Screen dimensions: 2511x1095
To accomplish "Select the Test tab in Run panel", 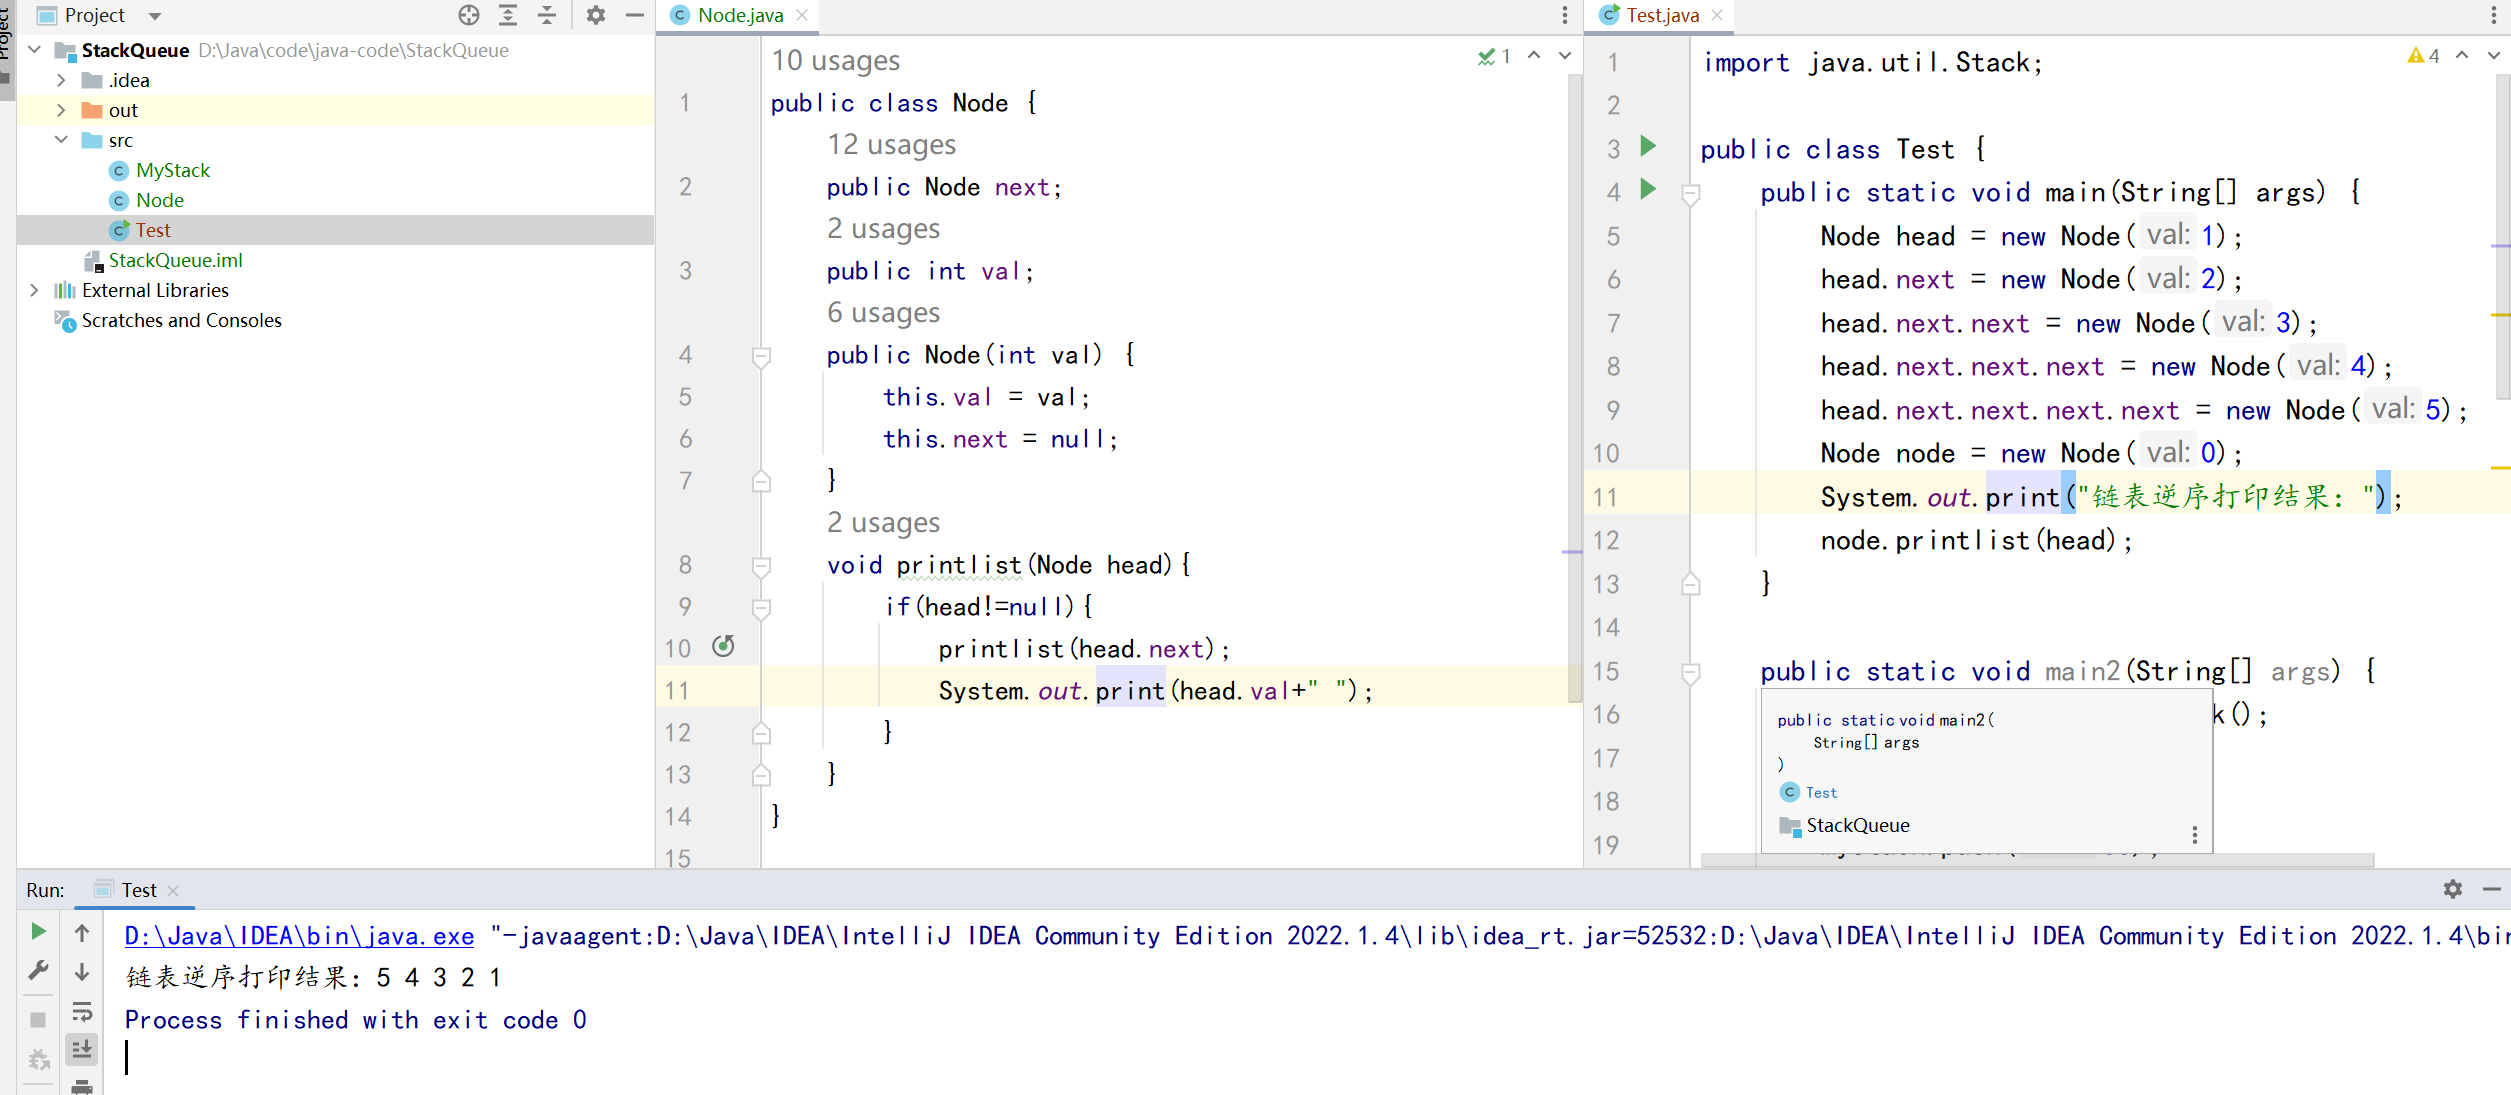I will [x=138, y=890].
